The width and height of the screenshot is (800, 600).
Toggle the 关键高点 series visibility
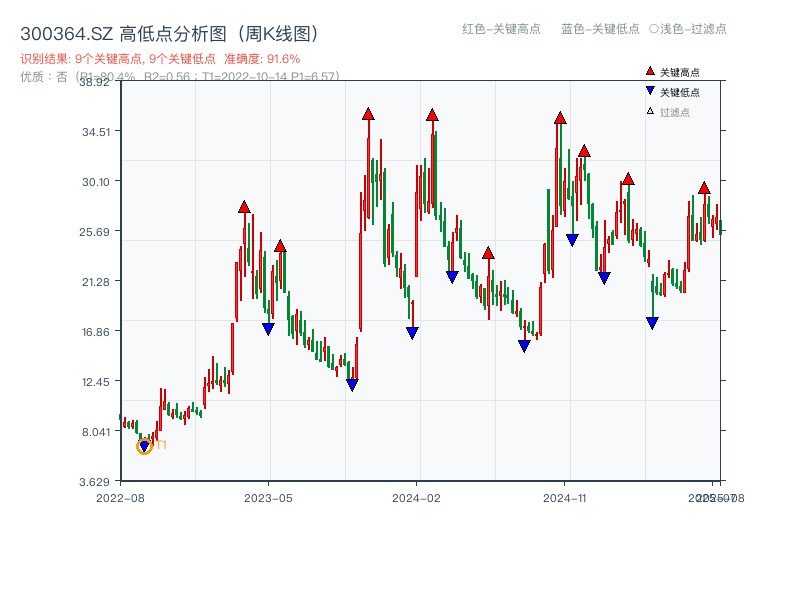click(x=678, y=71)
